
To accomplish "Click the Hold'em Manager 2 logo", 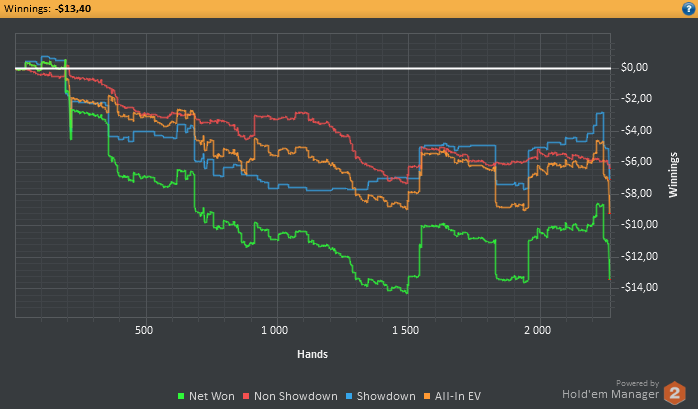I will point(674,393).
